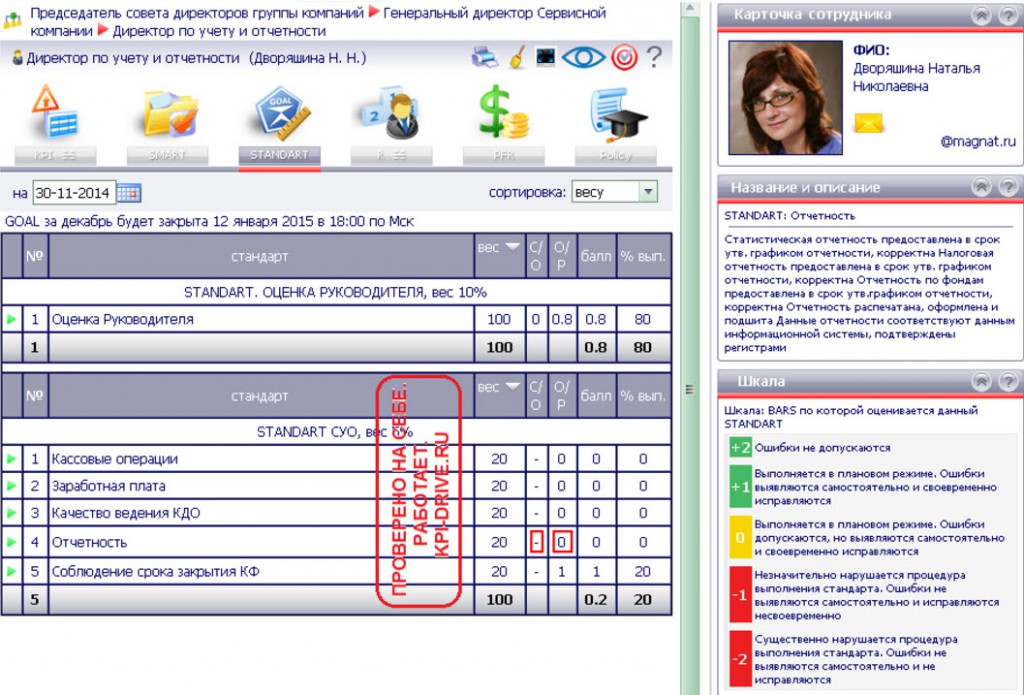Sort by вес in the ОЦЕНКА РУКОВОДИТЕЛЯ table
The image size is (1024, 695).
coord(499,248)
